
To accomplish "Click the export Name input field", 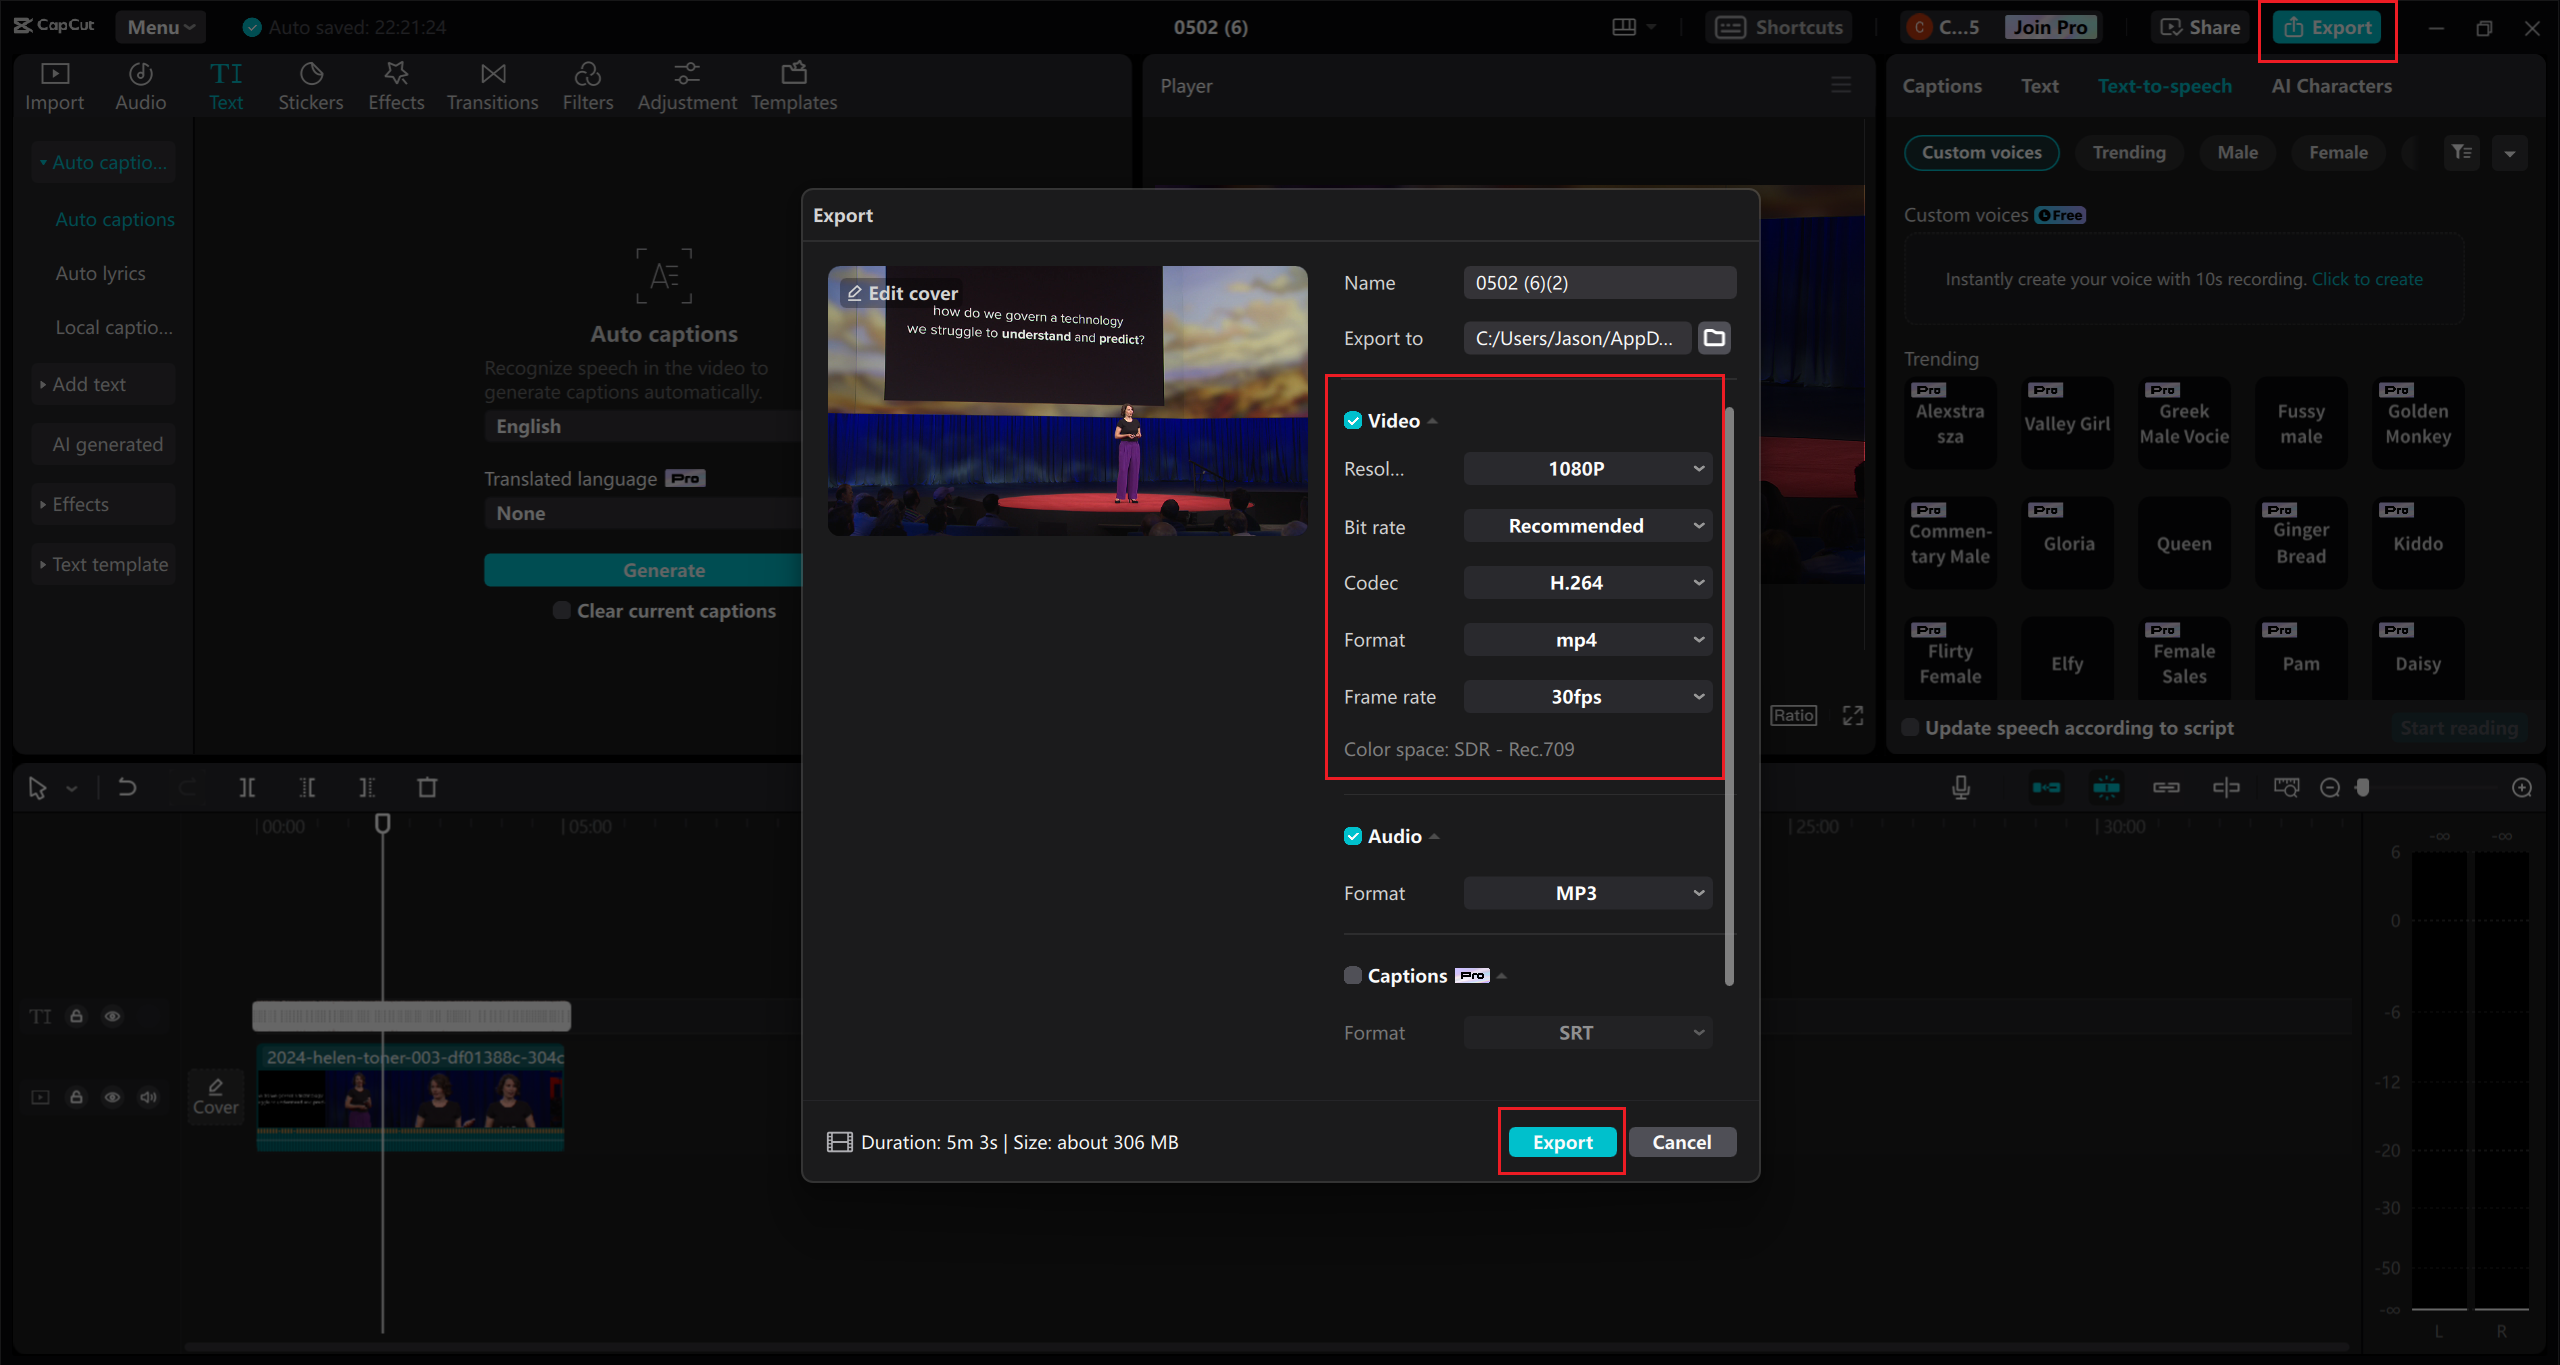I will (x=1599, y=283).
